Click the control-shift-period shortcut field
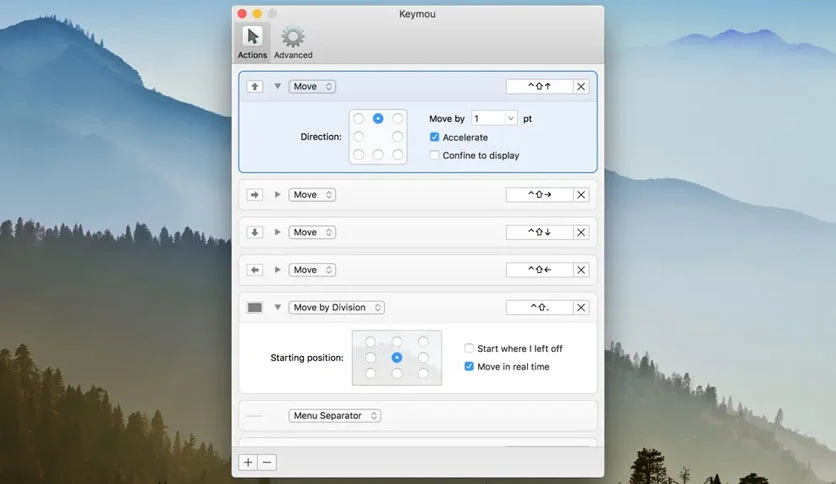This screenshot has height=484, width=836. 539,308
